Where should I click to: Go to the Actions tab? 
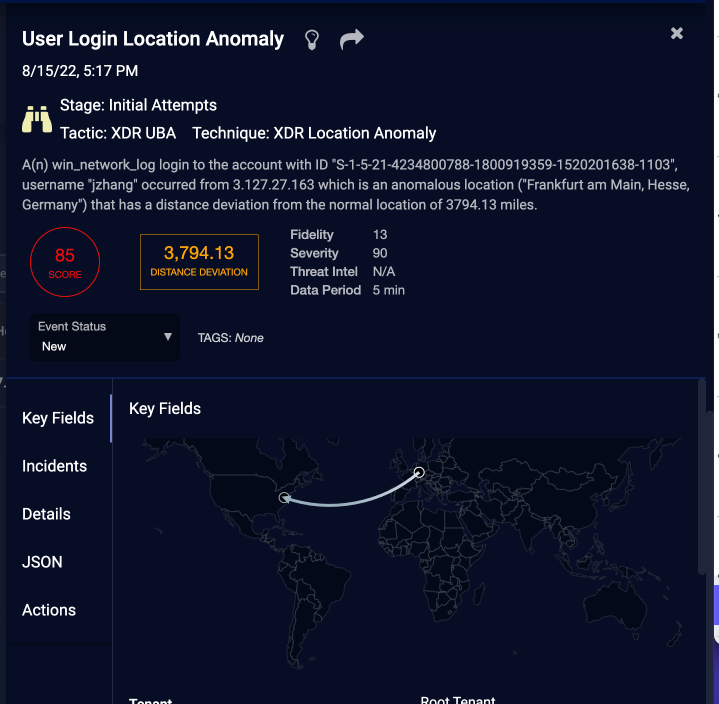pos(49,610)
